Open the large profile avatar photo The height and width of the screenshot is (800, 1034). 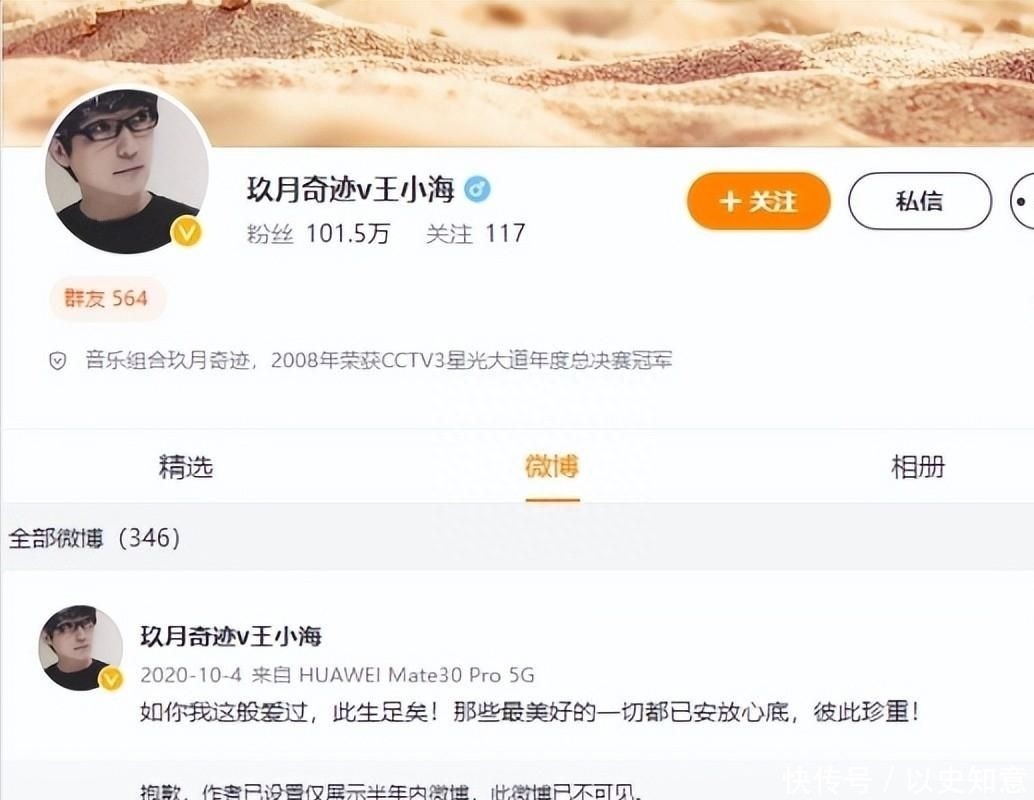pyautogui.click(x=127, y=170)
